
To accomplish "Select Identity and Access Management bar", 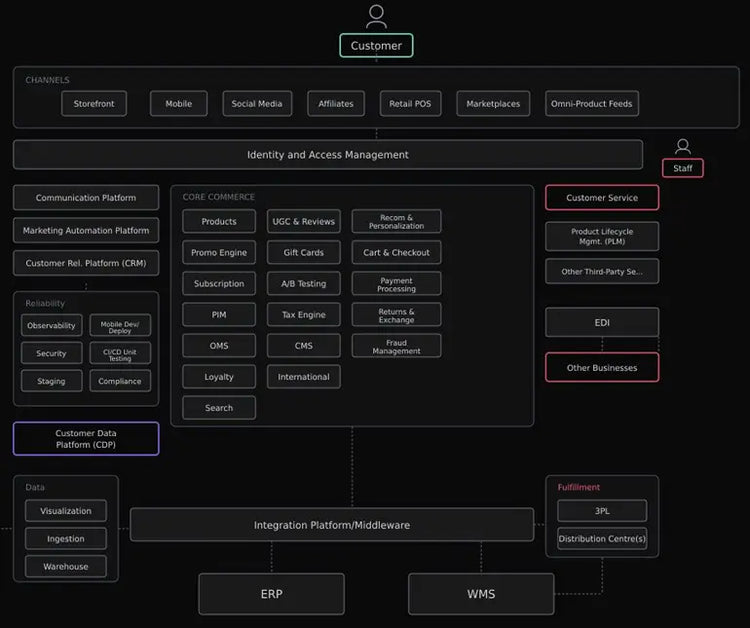I will pos(328,155).
